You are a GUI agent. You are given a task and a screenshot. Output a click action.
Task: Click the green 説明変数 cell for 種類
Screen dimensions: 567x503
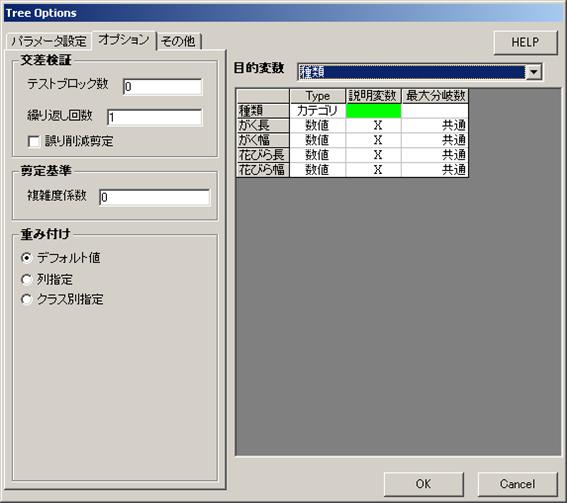coord(374,111)
